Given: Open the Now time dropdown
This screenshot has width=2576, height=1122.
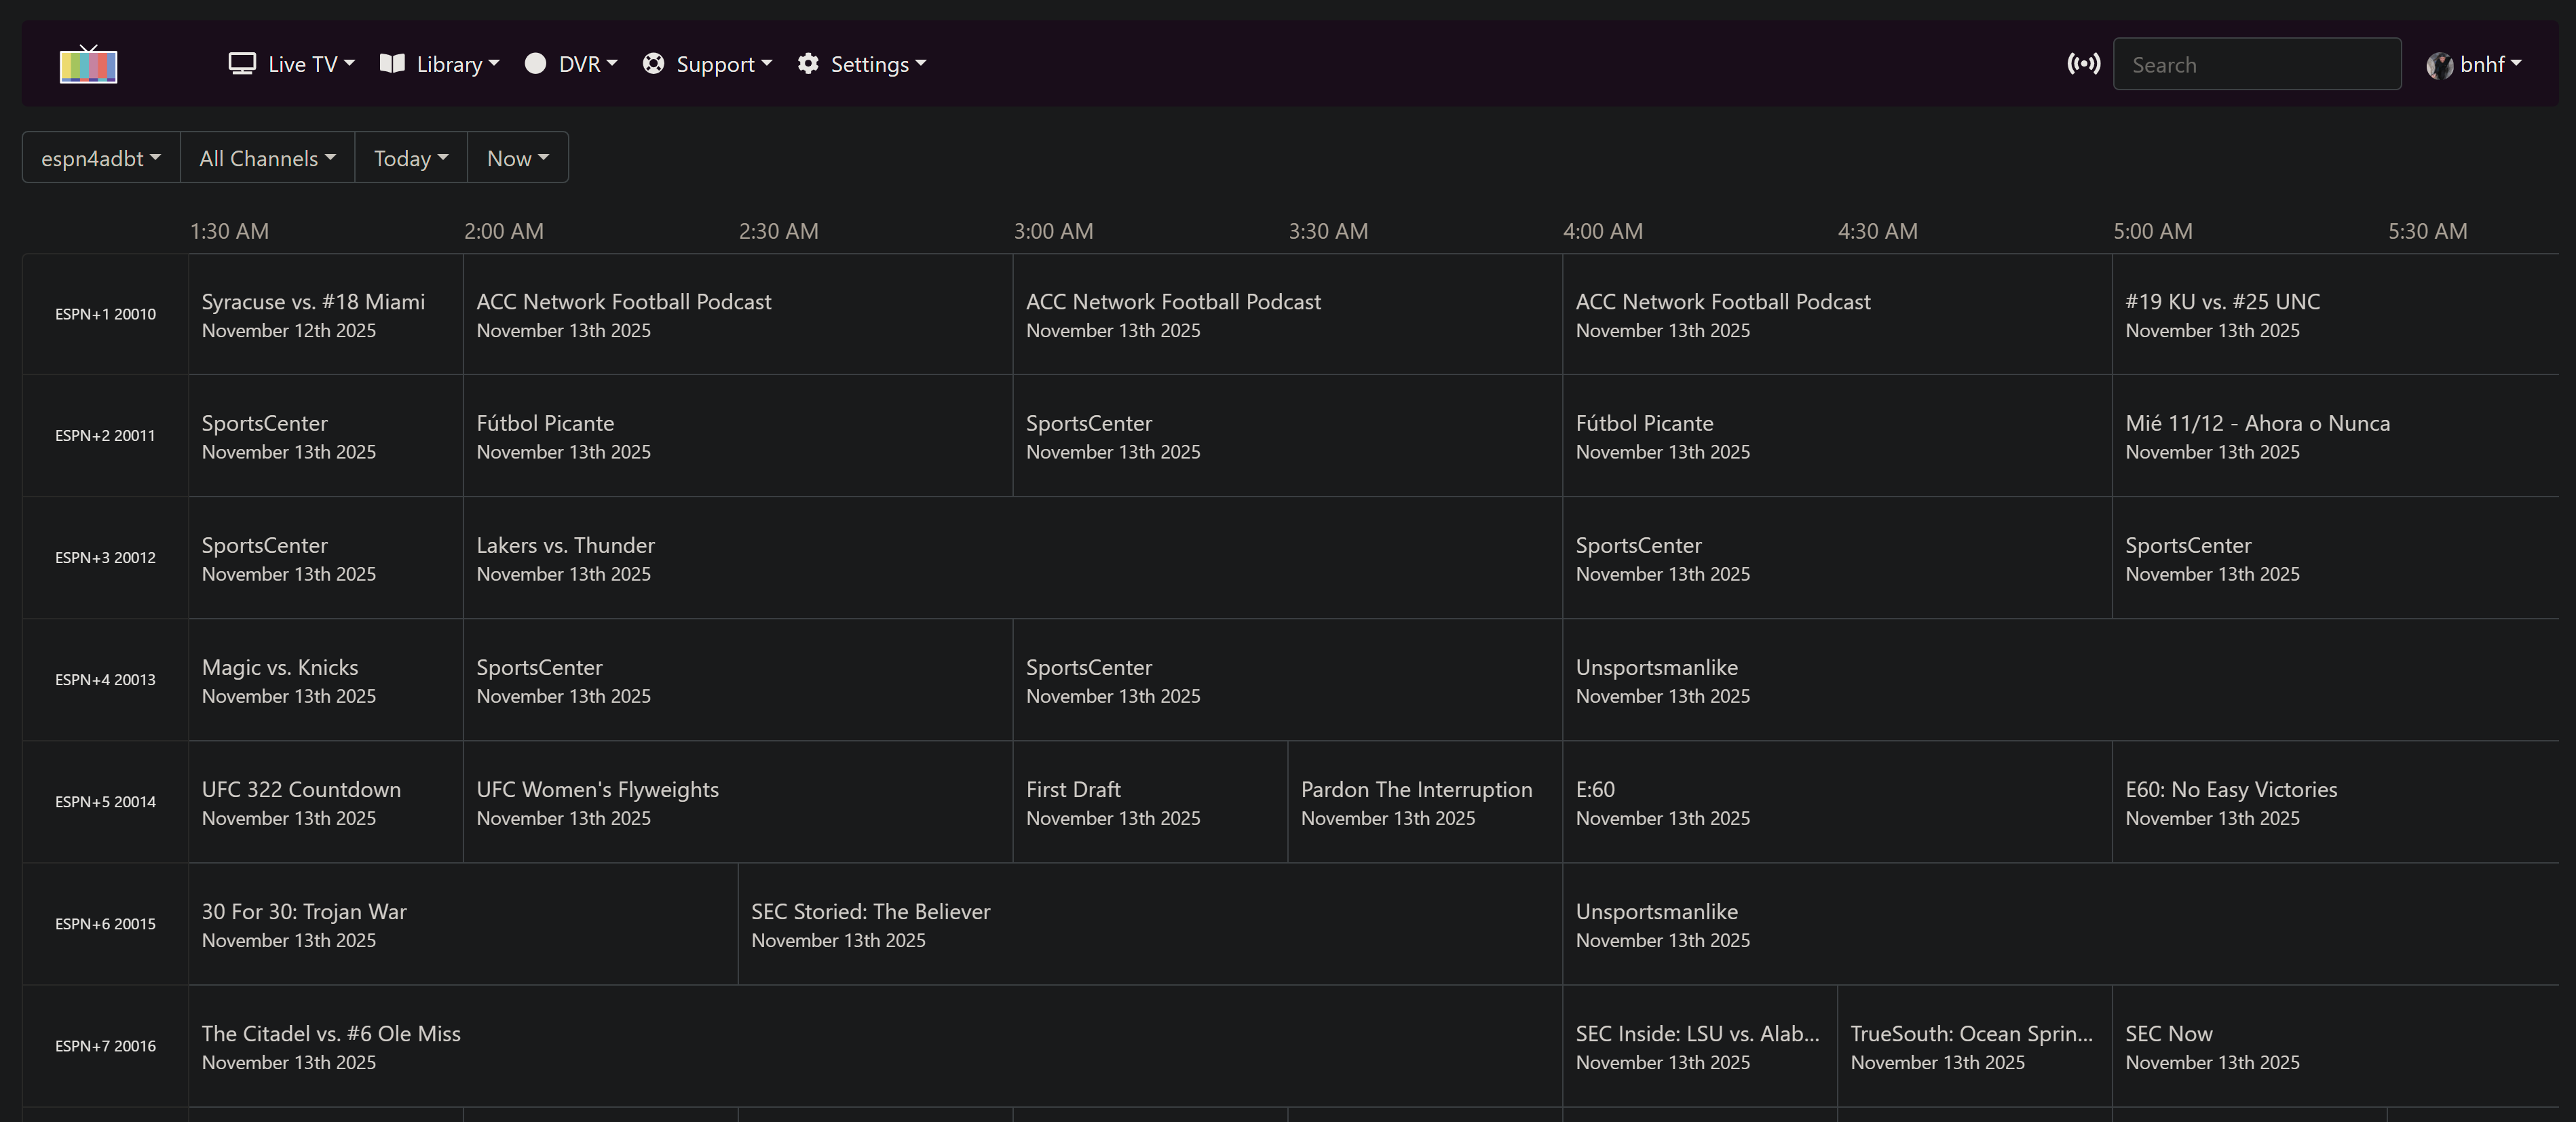Looking at the screenshot, I should coord(517,158).
